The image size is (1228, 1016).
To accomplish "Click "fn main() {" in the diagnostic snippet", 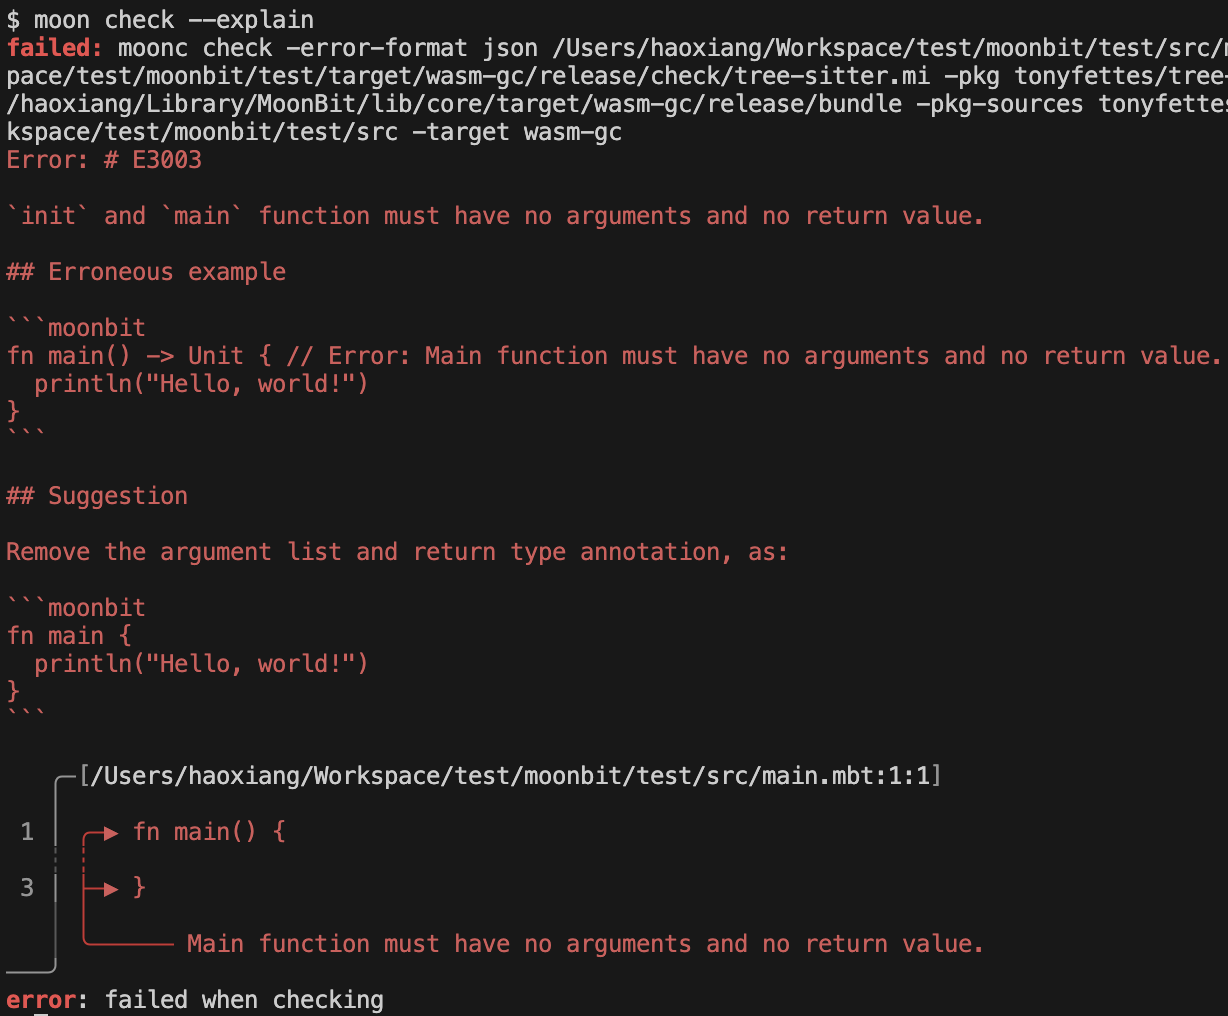I will click(x=209, y=832).
